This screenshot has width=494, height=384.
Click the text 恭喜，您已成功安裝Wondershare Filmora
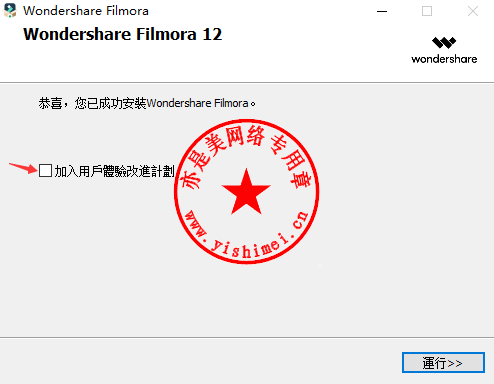[x=147, y=103]
